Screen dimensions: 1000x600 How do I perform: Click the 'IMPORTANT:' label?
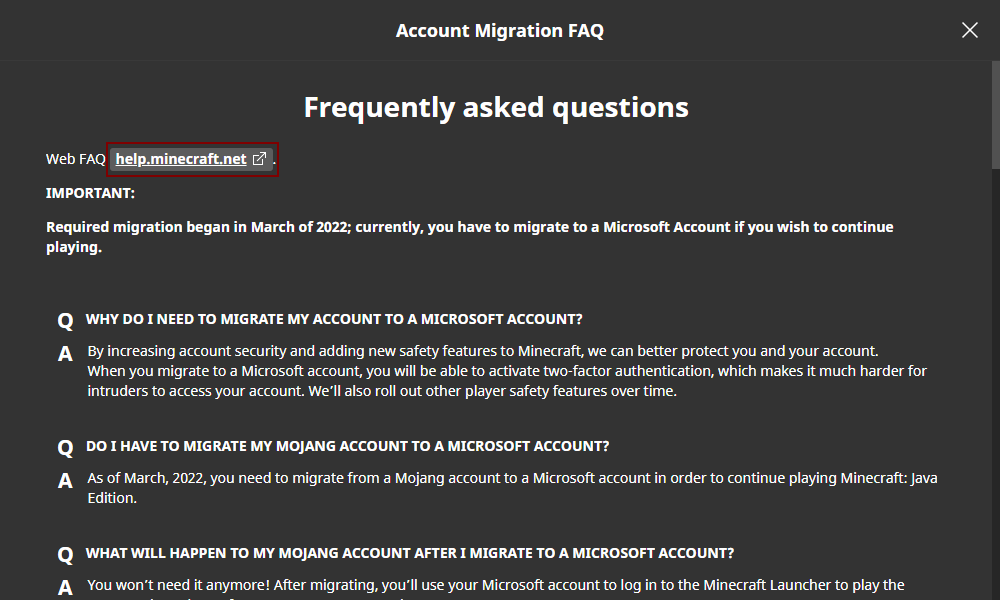(x=90, y=192)
